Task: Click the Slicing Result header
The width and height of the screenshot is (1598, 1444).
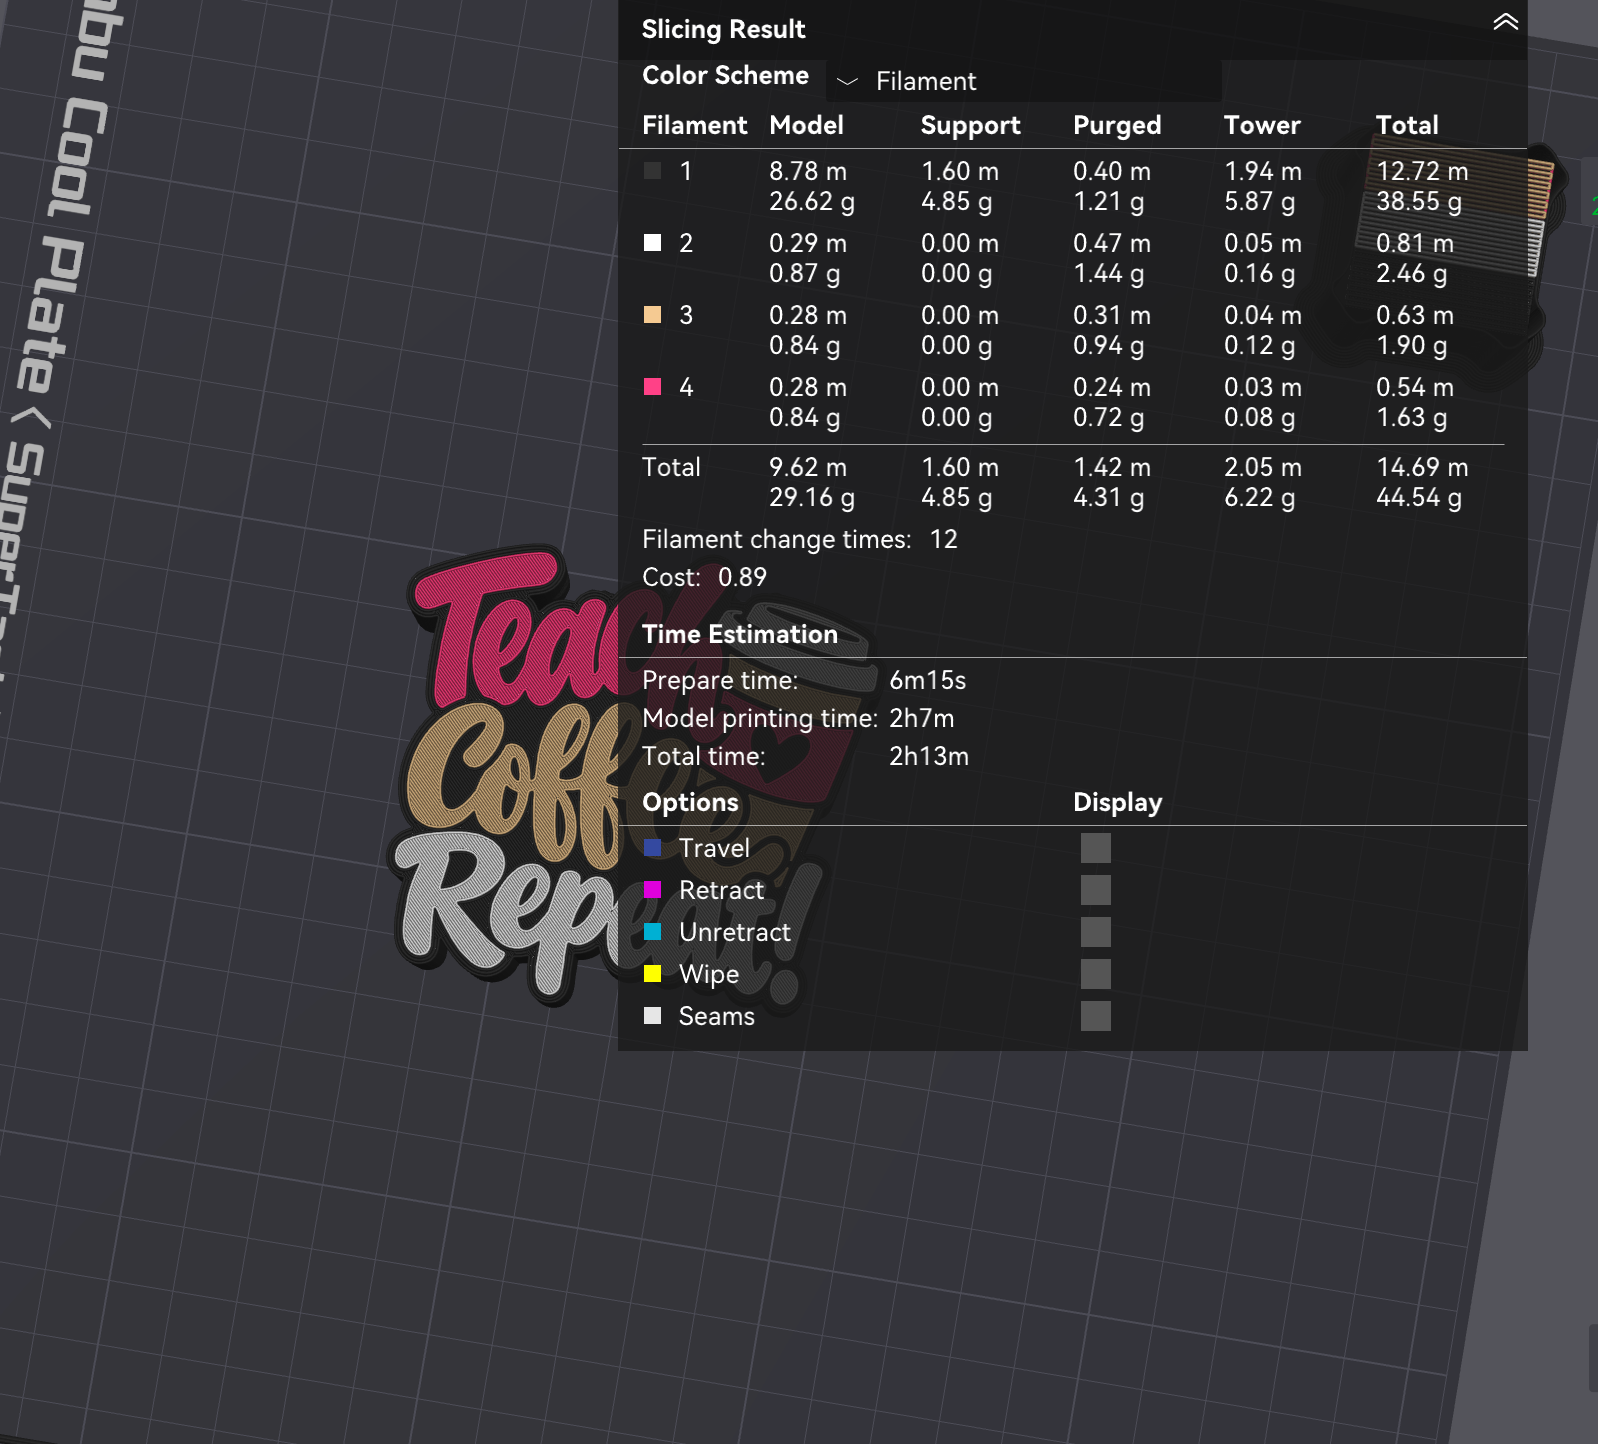Action: 723,29
